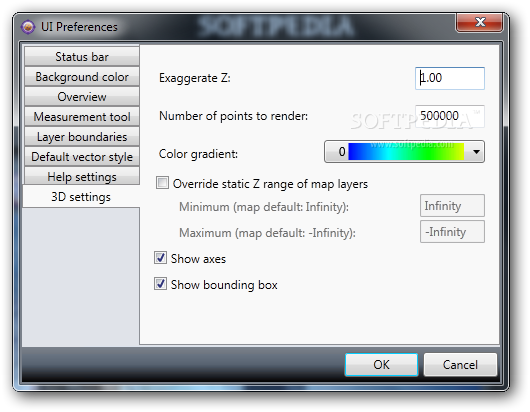Image resolution: width=530 pixels, height=412 pixels.
Task: Click the UI Preferences title bar app icon
Action: click(28, 27)
